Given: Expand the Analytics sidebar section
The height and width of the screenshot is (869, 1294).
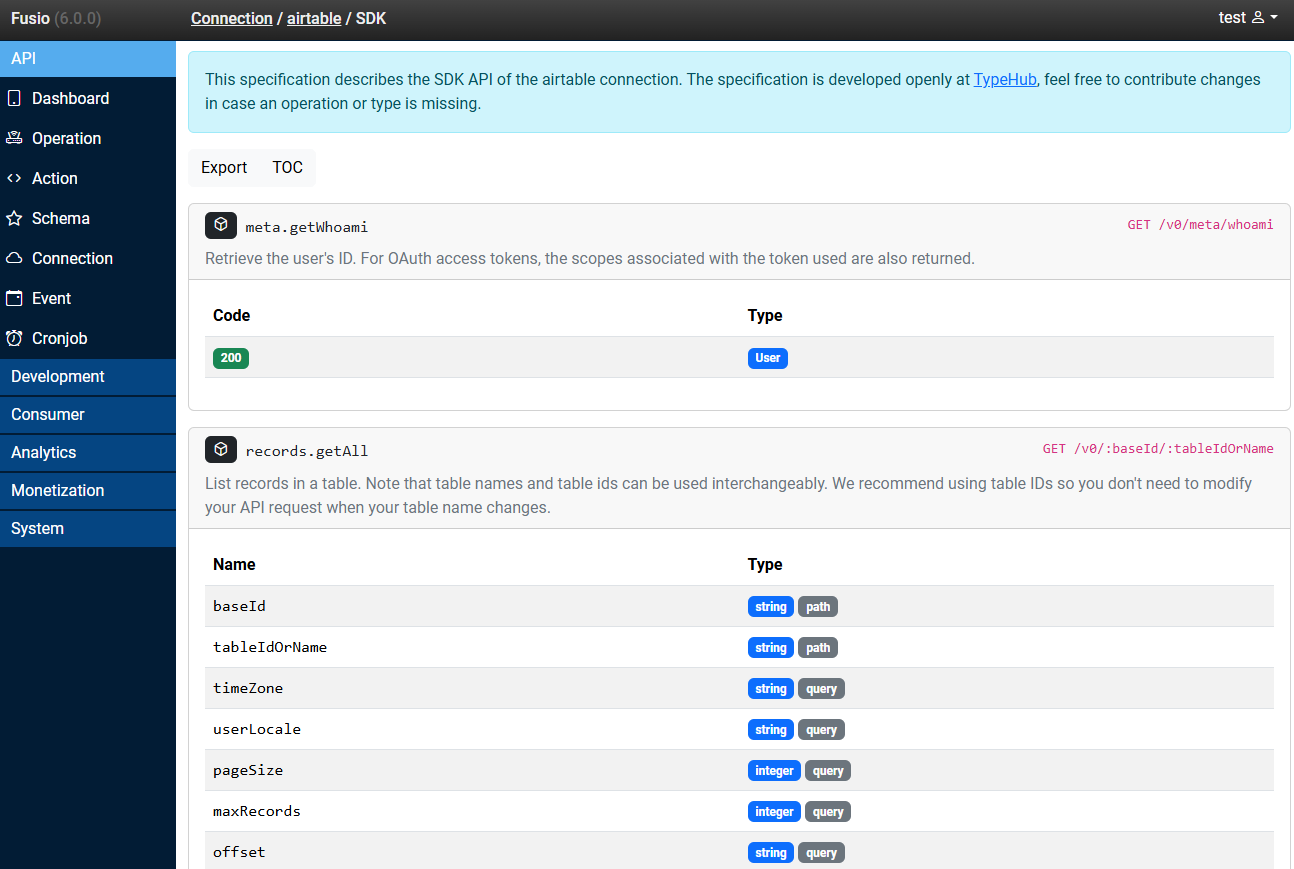Looking at the screenshot, I should click(88, 453).
